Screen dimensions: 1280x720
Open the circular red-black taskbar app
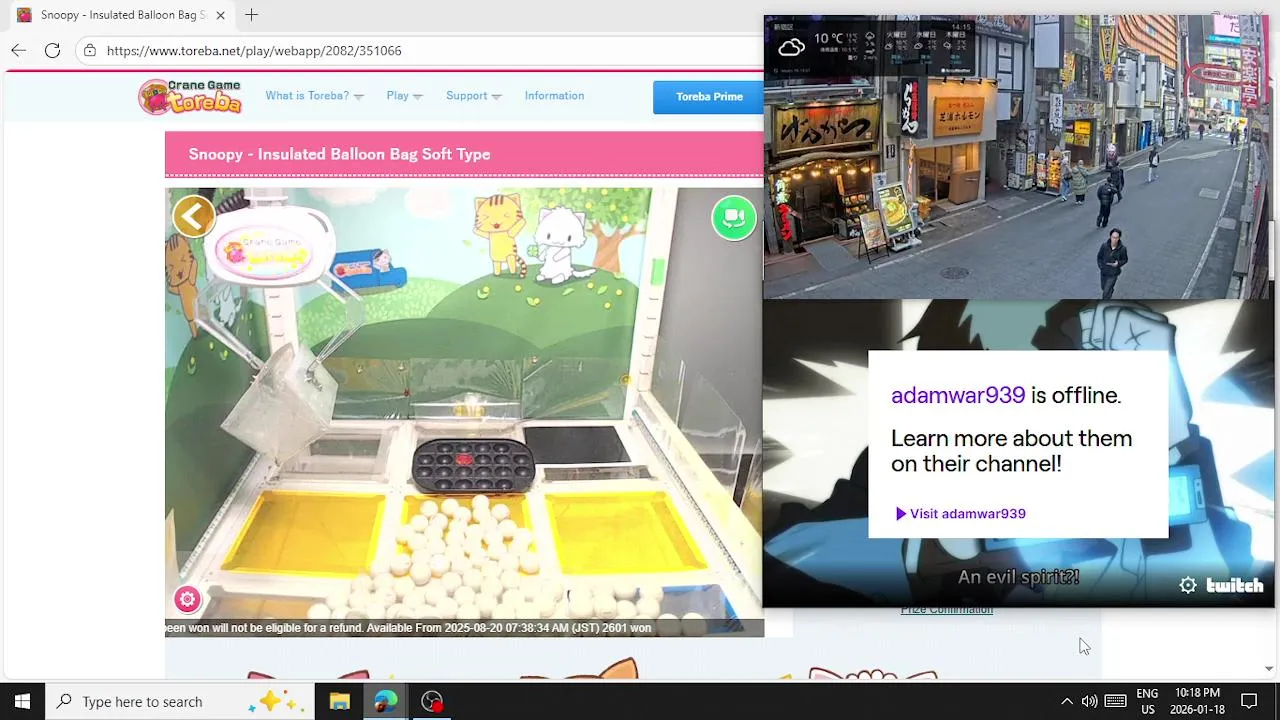(x=432, y=701)
